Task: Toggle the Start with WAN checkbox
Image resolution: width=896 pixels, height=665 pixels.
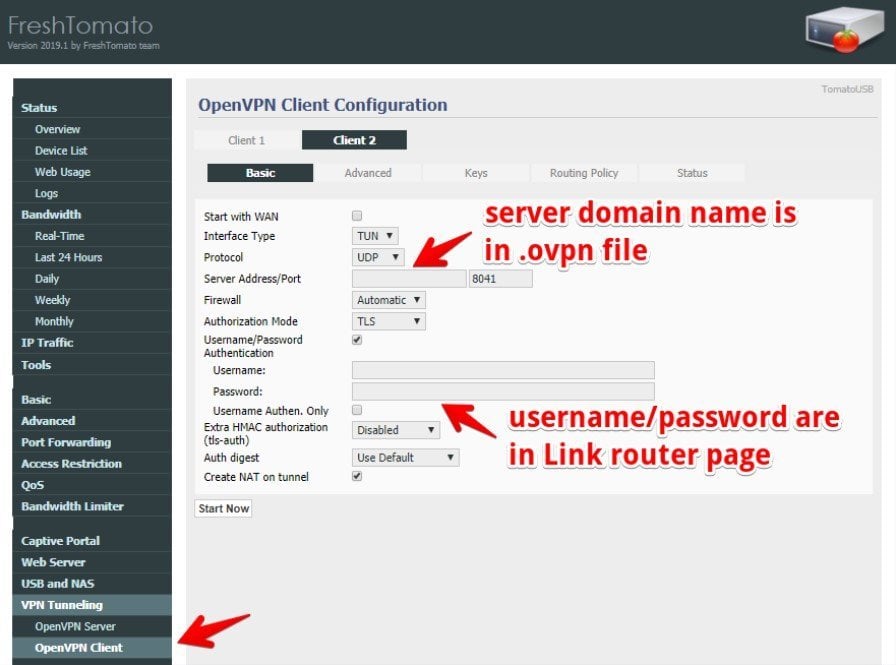Action: coord(357,215)
